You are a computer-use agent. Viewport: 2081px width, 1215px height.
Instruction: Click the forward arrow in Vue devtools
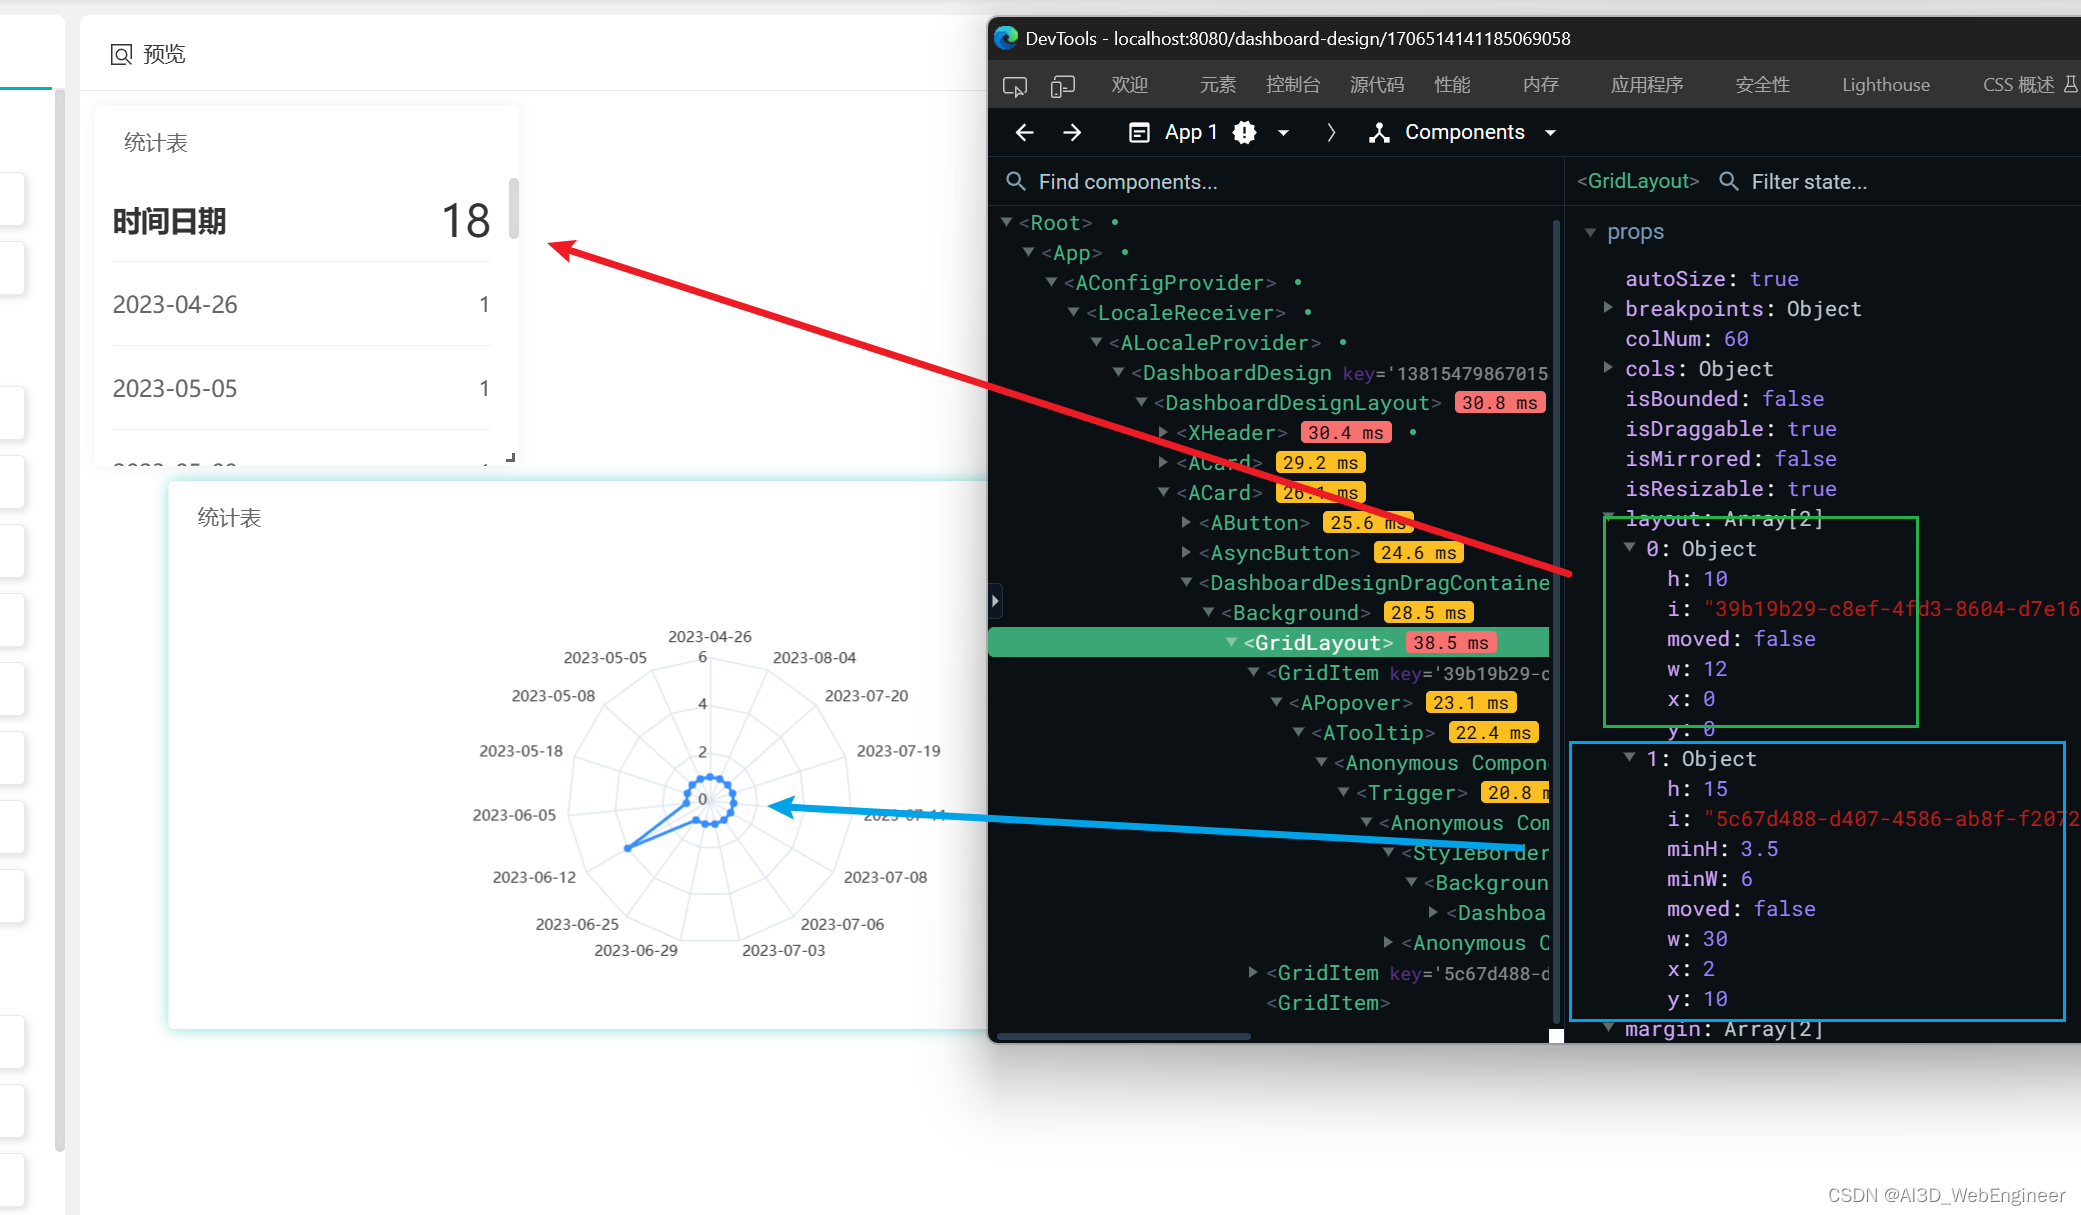click(1072, 132)
